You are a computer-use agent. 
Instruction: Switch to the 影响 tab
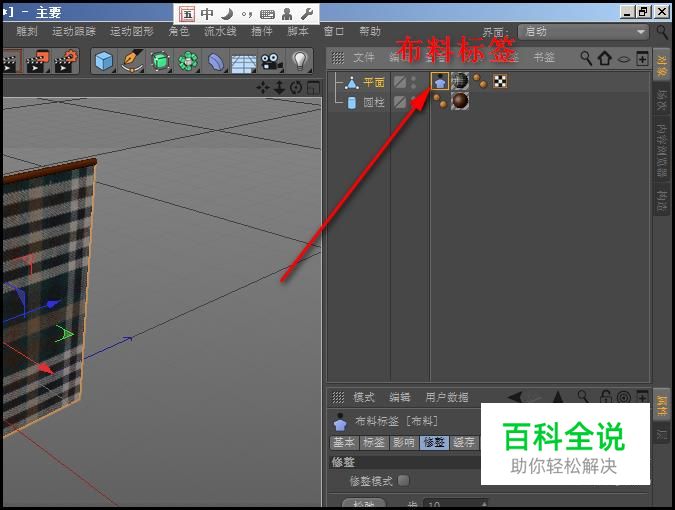point(404,442)
